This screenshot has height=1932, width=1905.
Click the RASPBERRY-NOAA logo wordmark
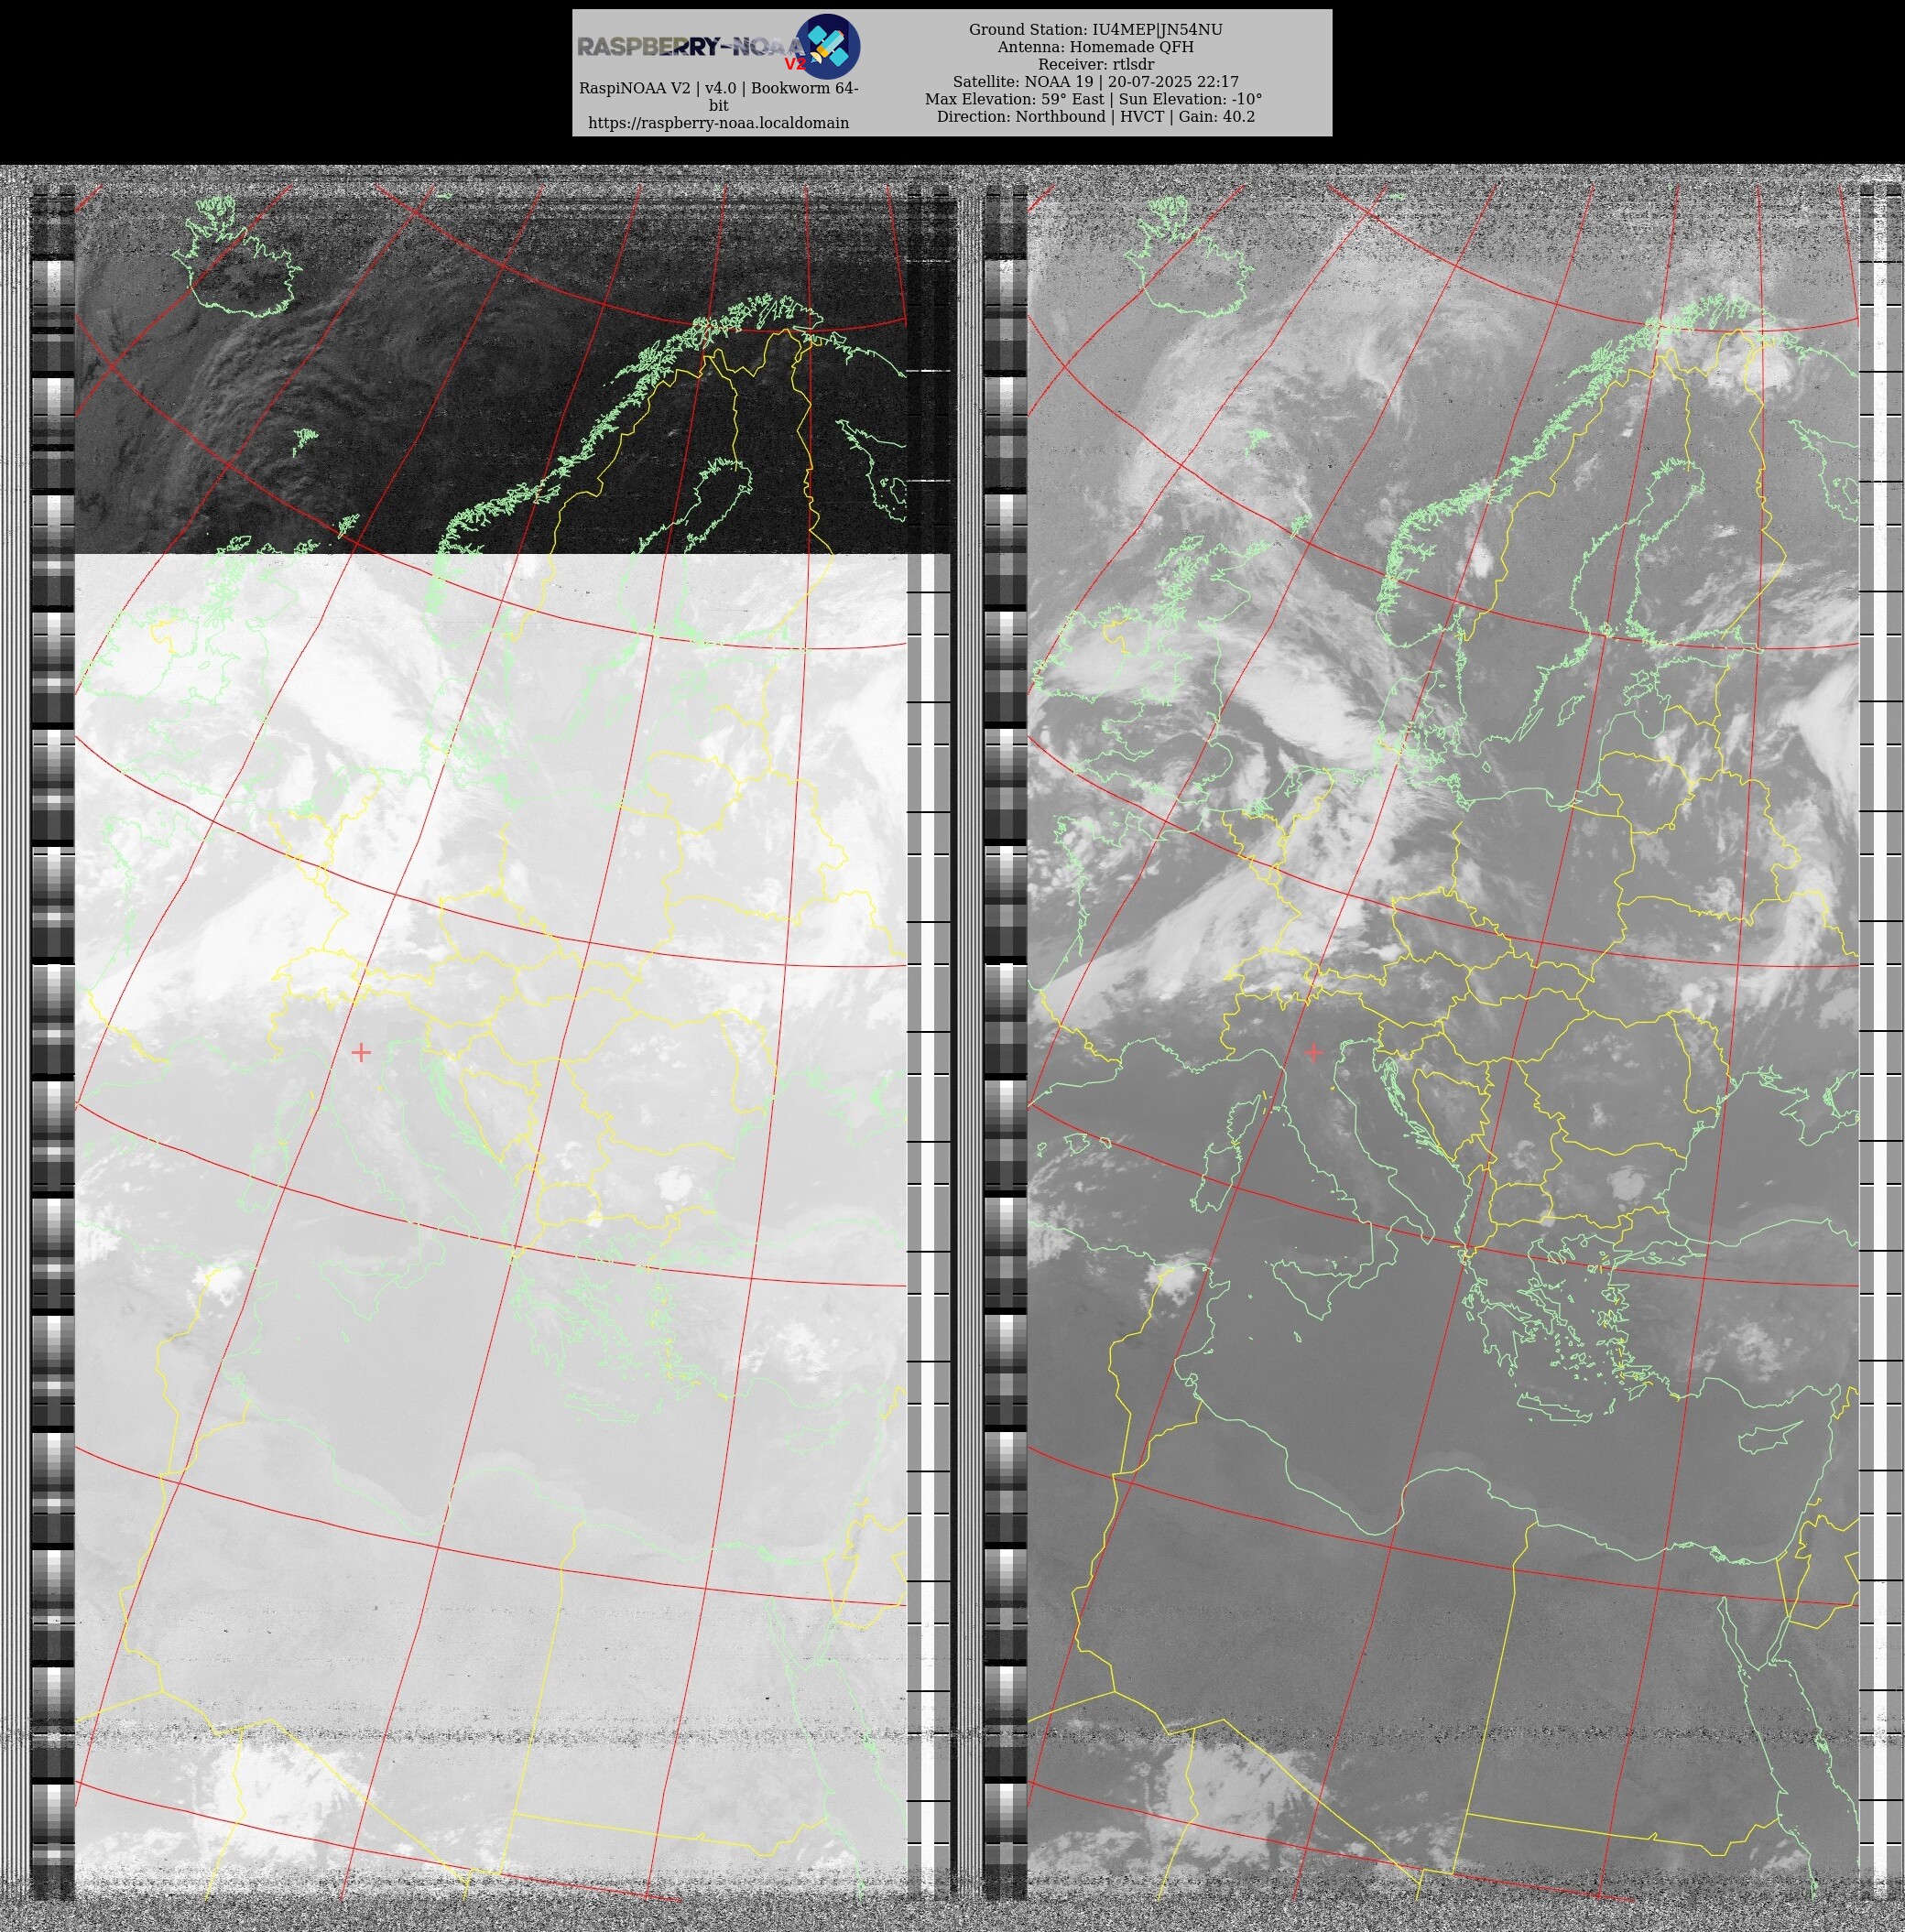[x=691, y=47]
